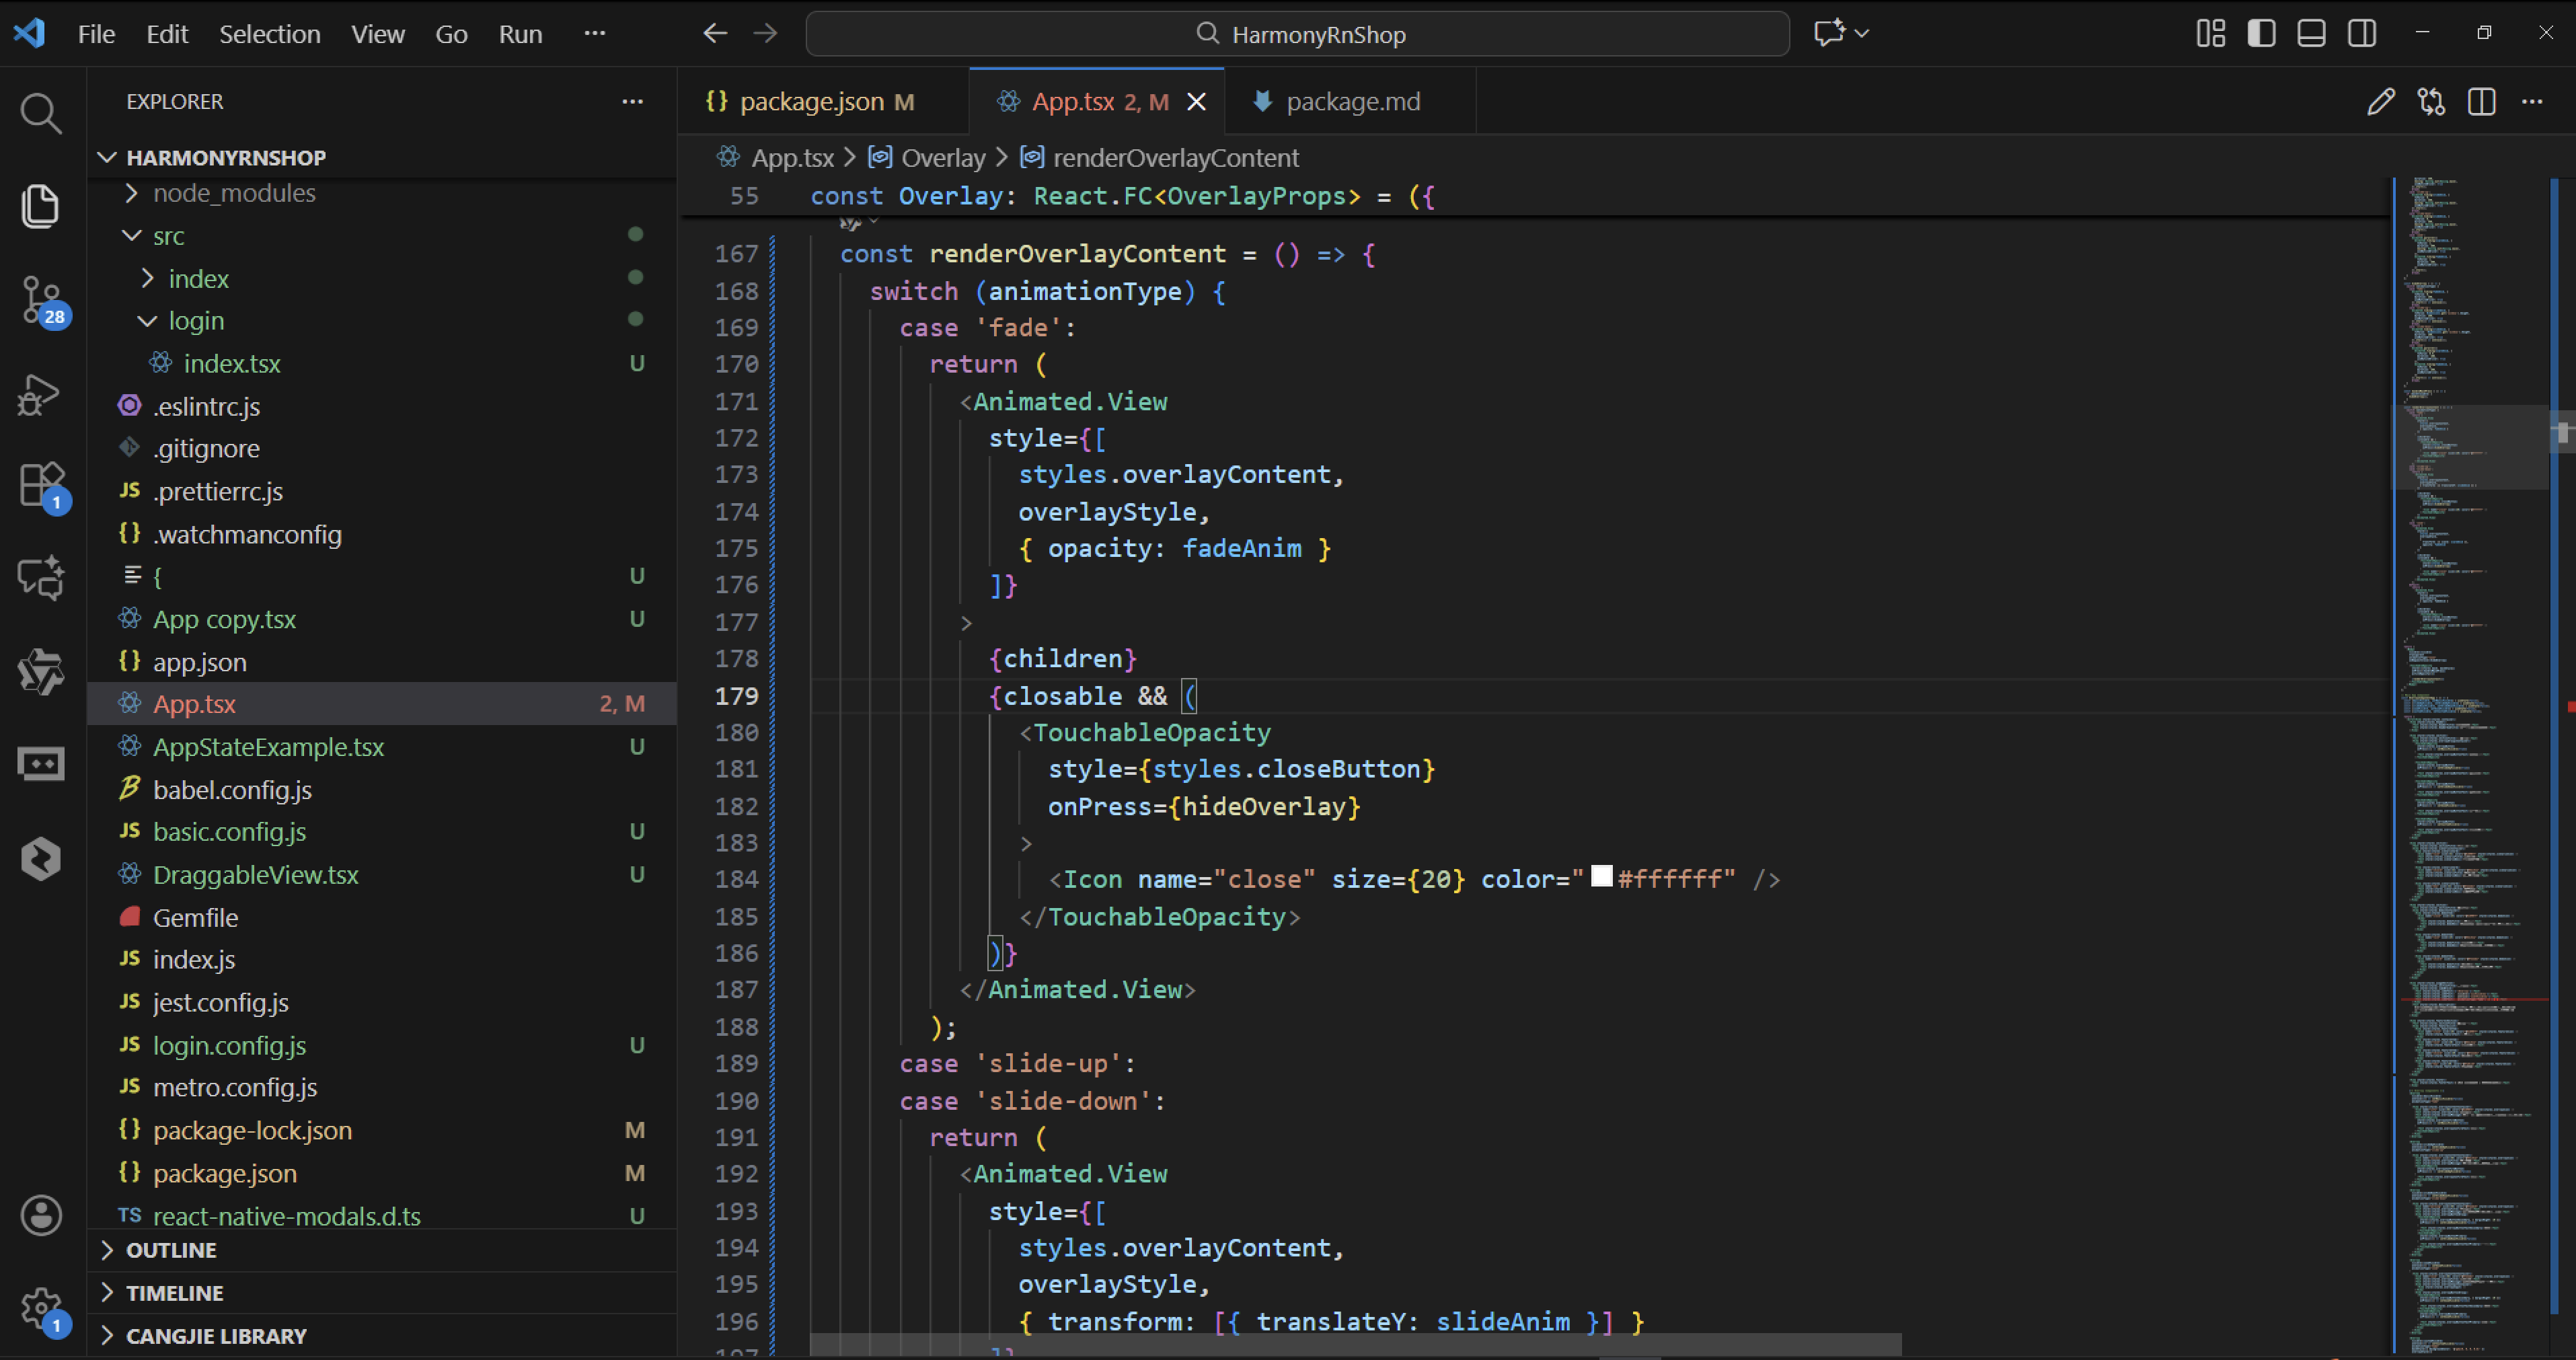Switch to the package.json tab
The image size is (2576, 1360).
pos(811,102)
